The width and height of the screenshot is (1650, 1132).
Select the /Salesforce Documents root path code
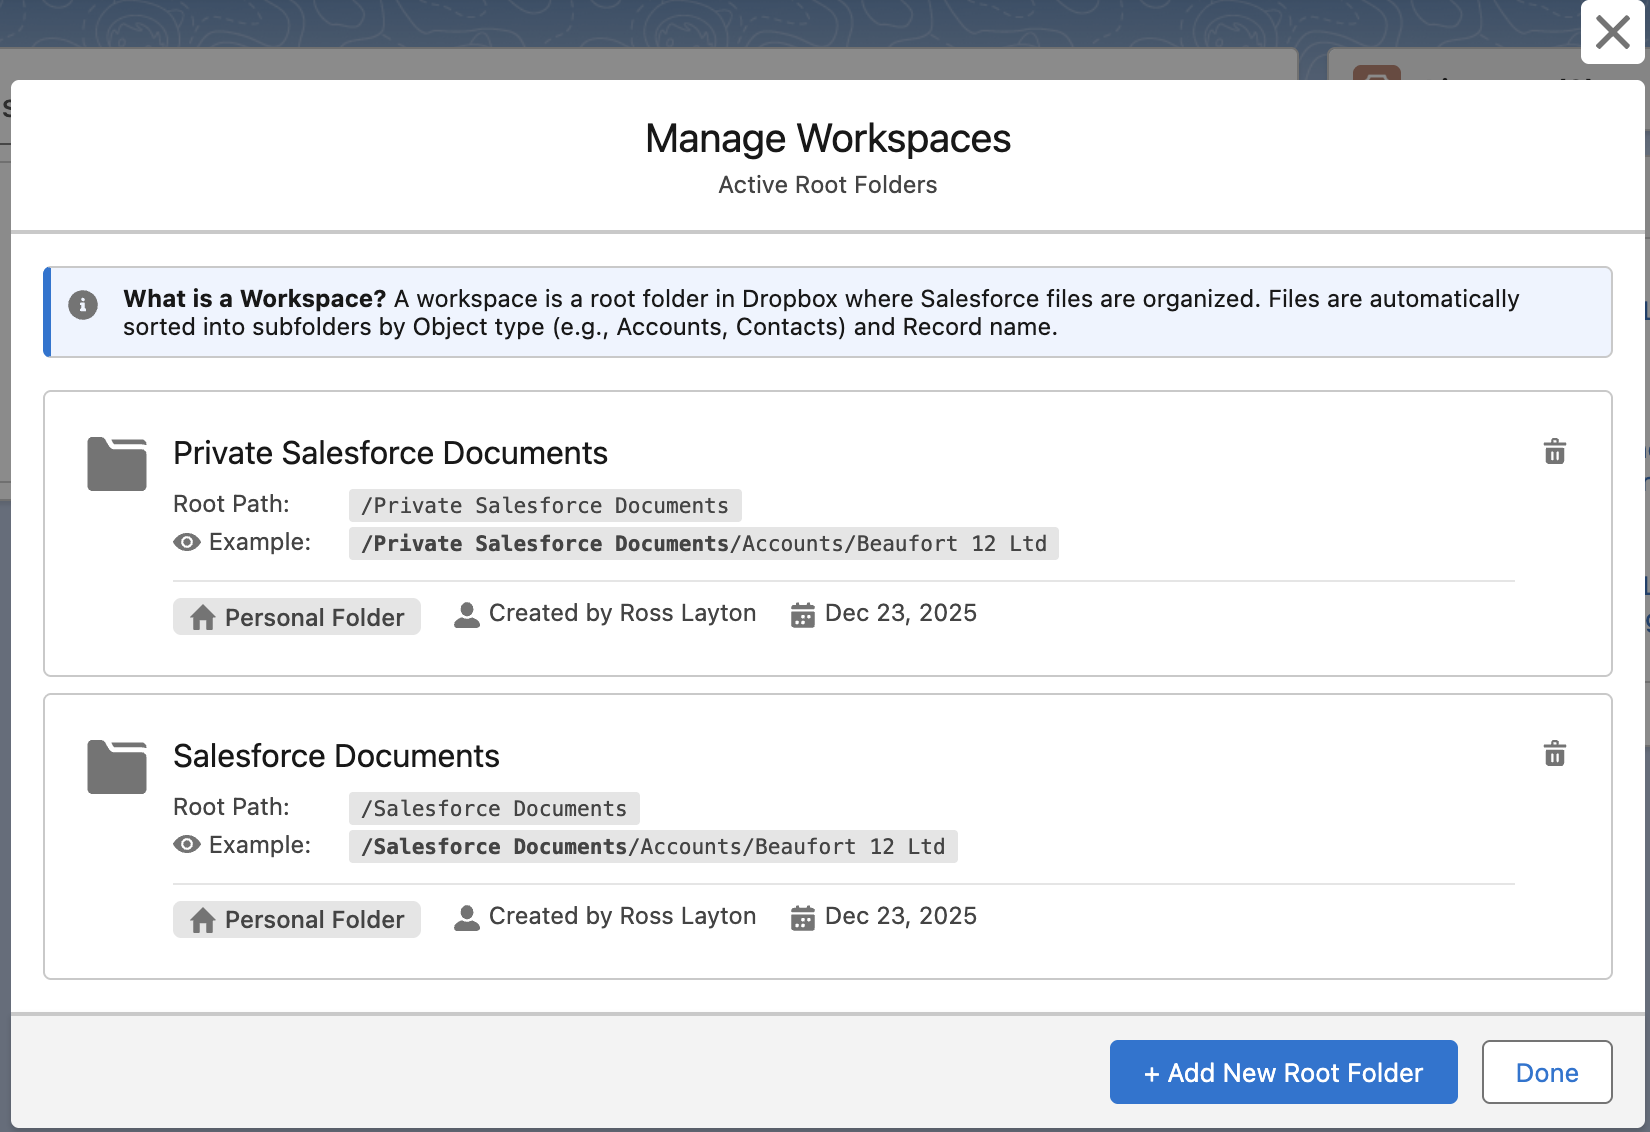tap(494, 808)
